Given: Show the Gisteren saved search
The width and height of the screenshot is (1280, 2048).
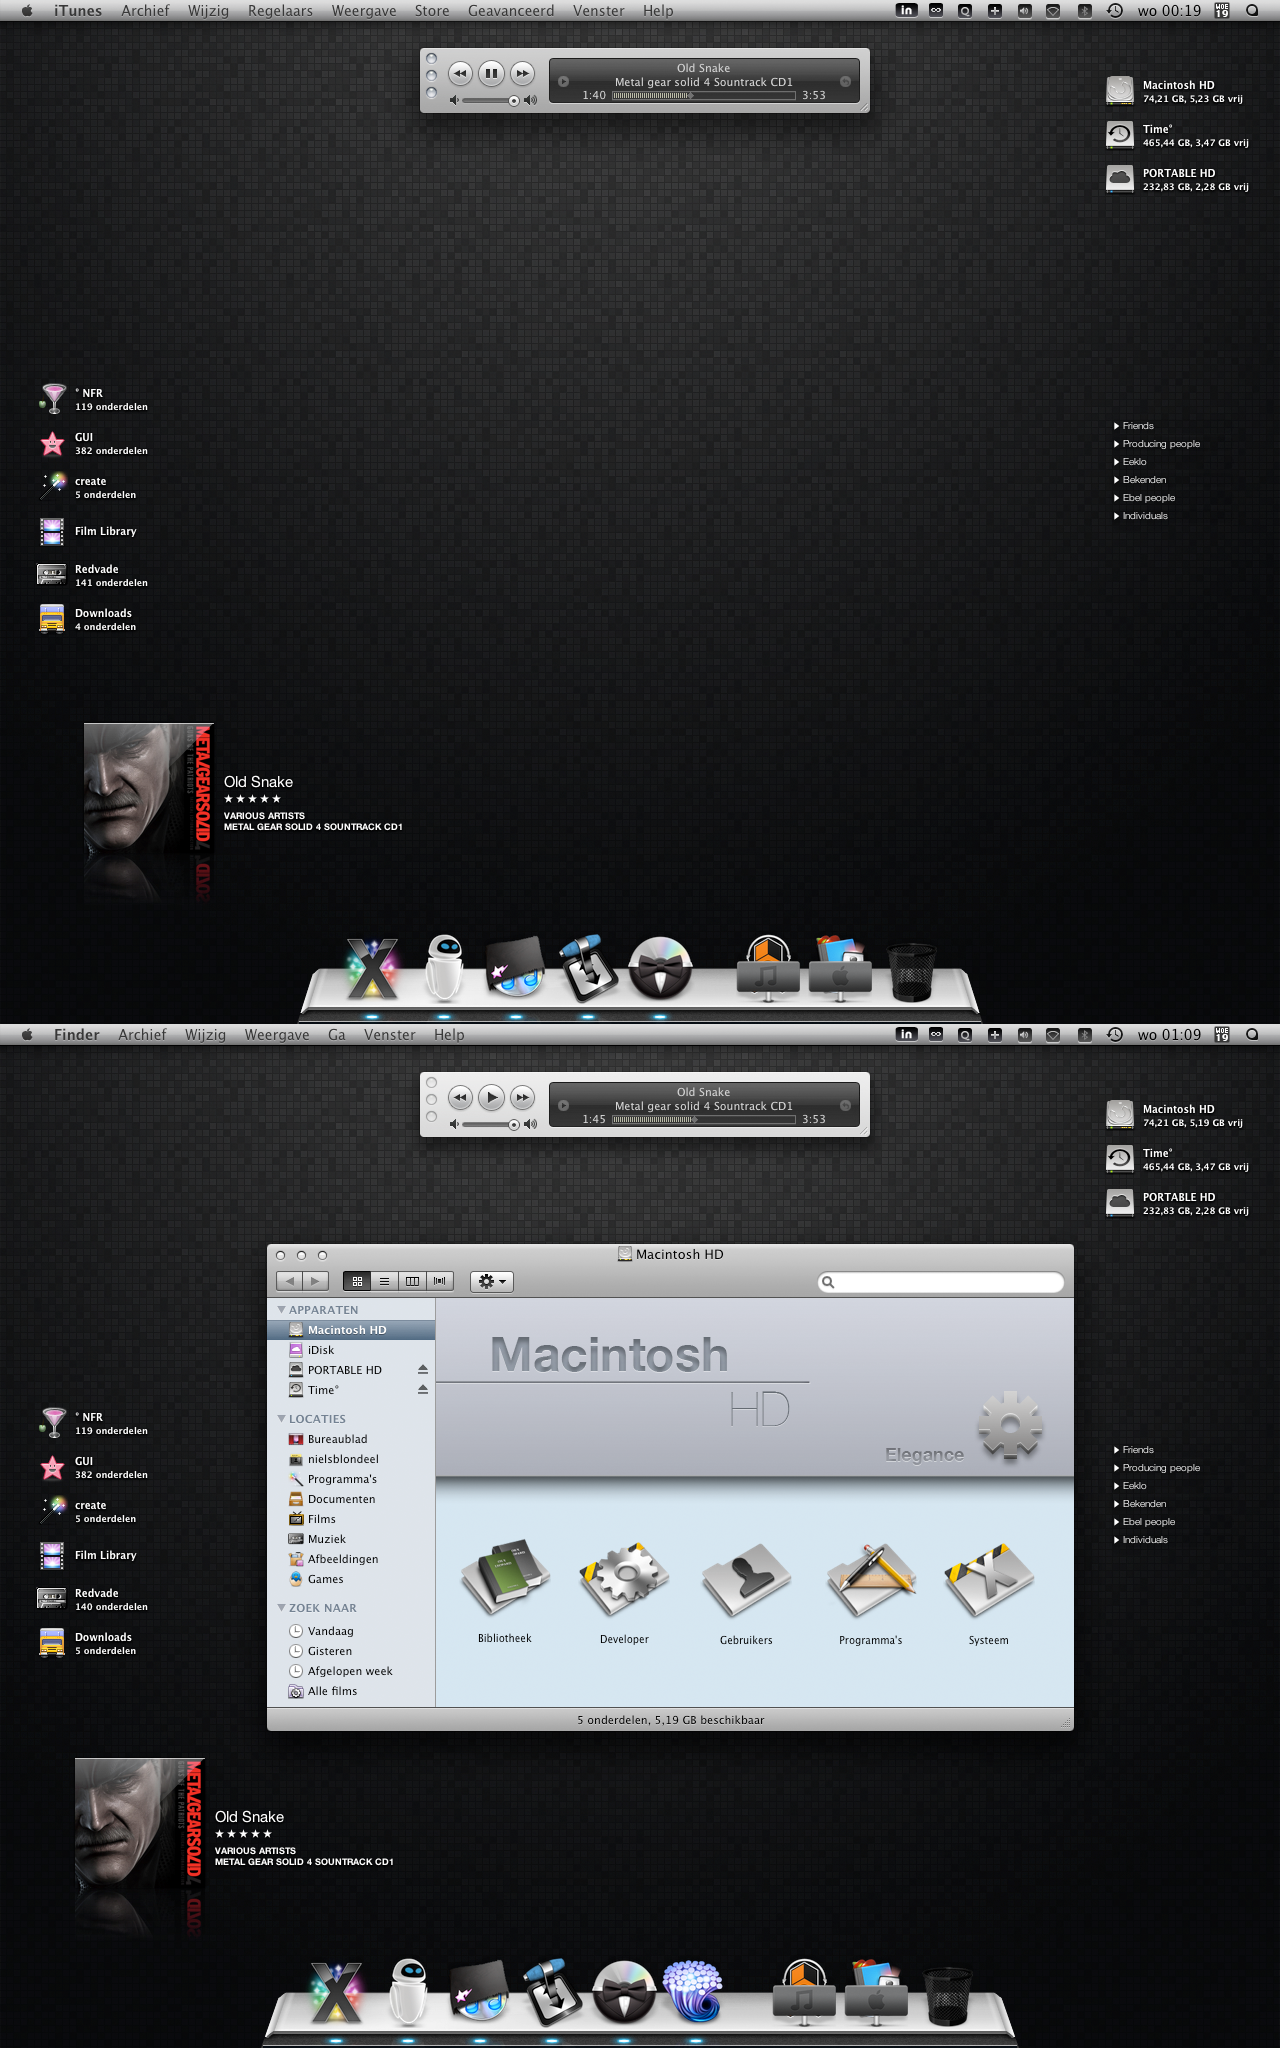Looking at the screenshot, I should [x=351, y=1651].
